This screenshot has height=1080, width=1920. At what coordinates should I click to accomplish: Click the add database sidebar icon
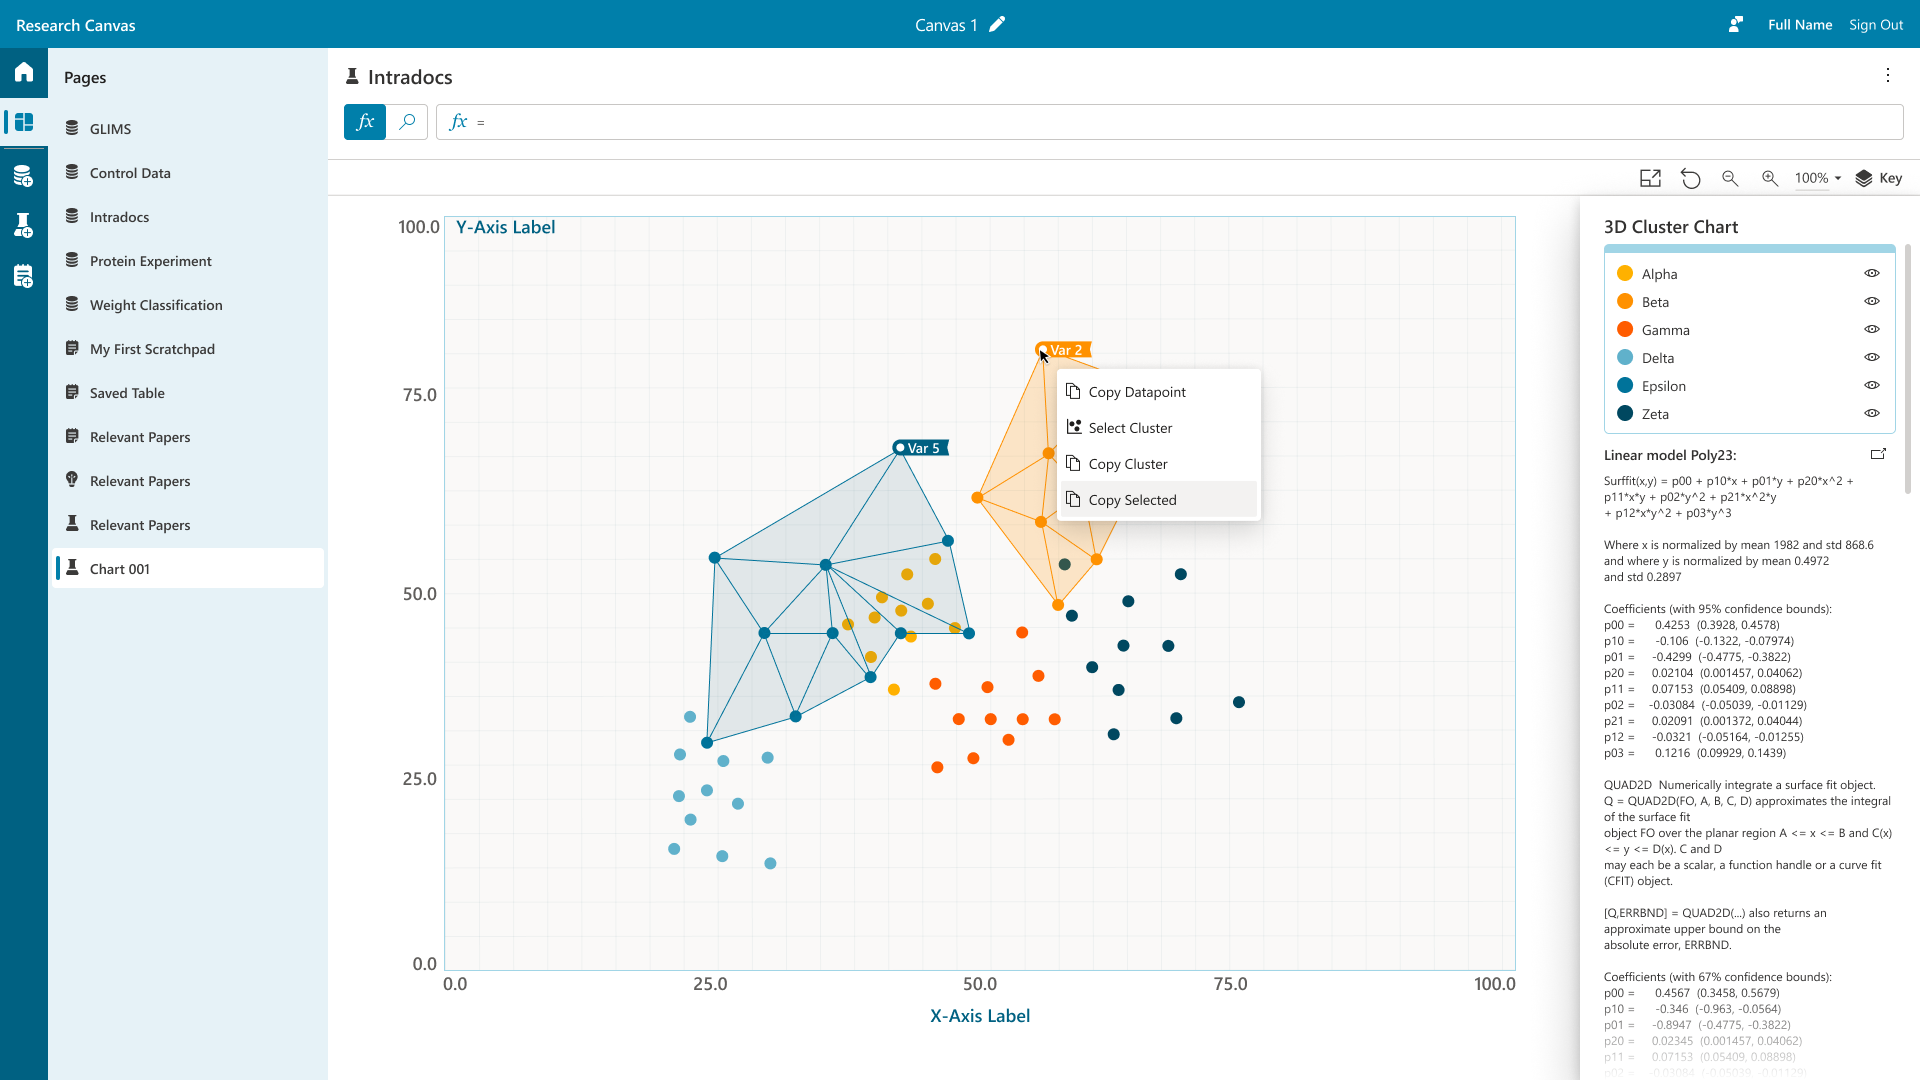pyautogui.click(x=24, y=176)
